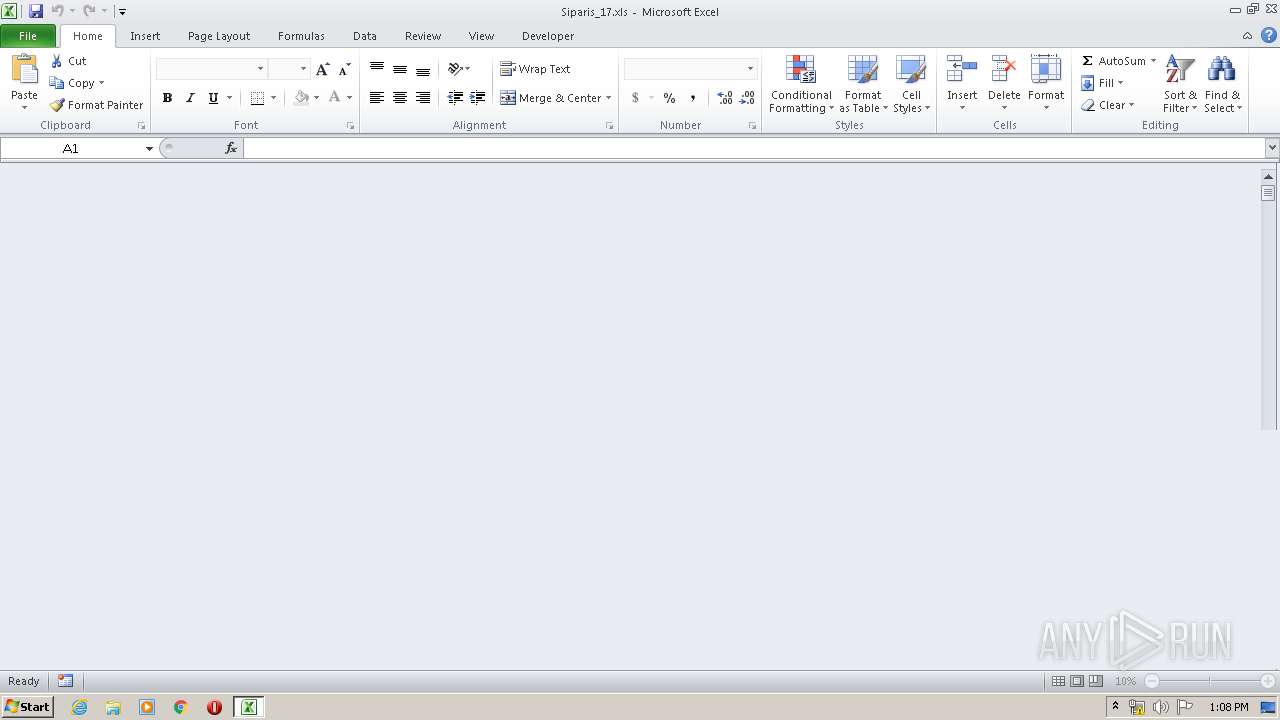
Task: Open the number format dropdown
Action: pyautogui.click(x=750, y=69)
